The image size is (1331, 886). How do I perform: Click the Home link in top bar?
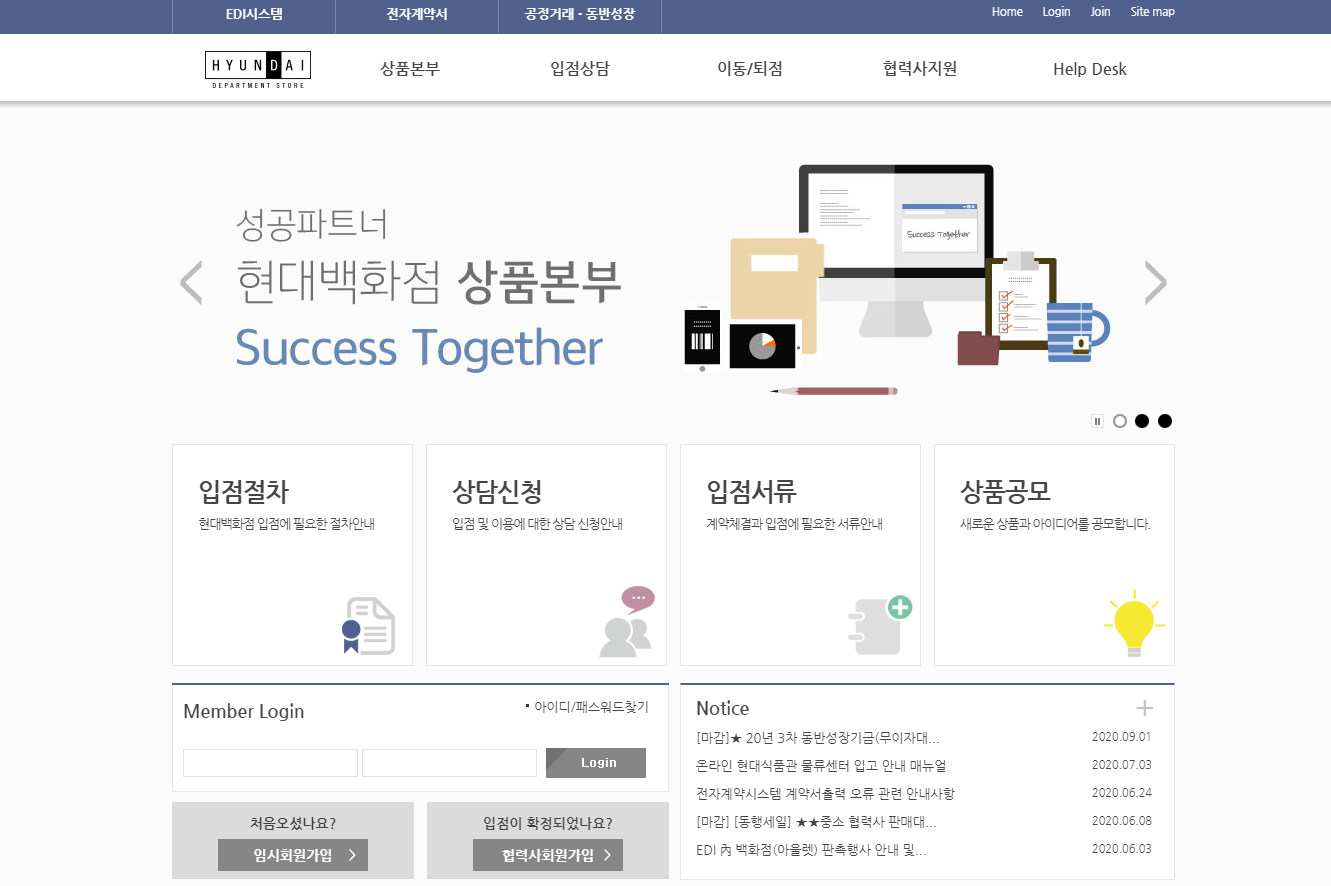(1007, 12)
